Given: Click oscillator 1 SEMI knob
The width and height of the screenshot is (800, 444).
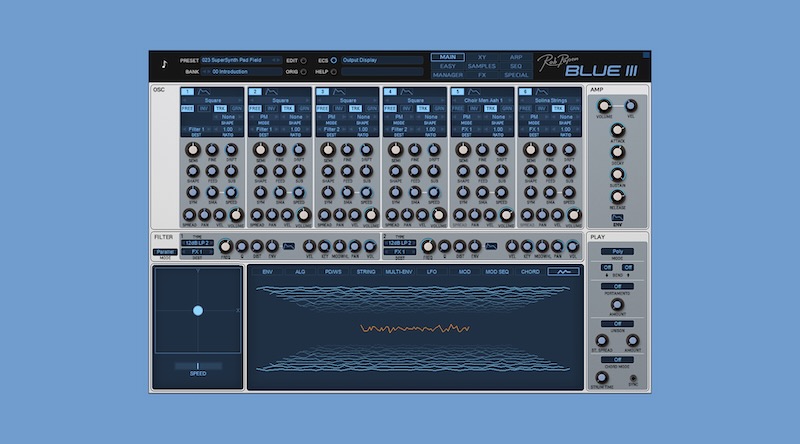Looking at the screenshot, I should tap(192, 150).
